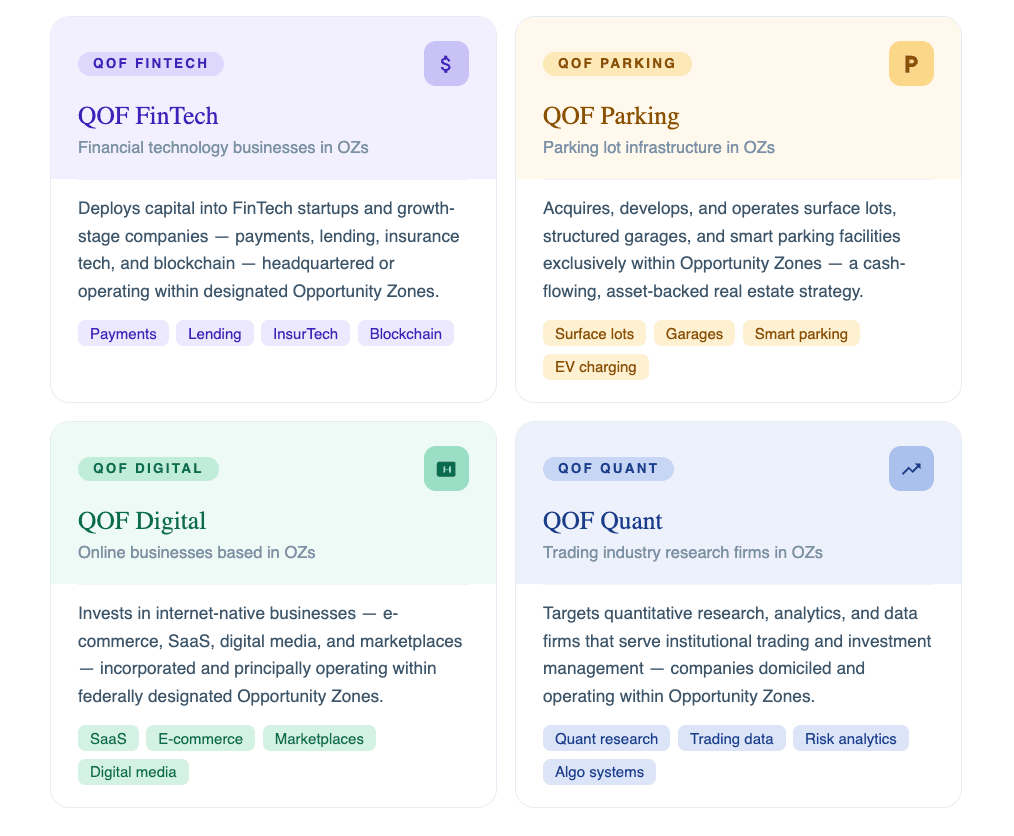Click the dollar sign icon on FinTech card
The image size is (1014, 836).
pos(446,64)
